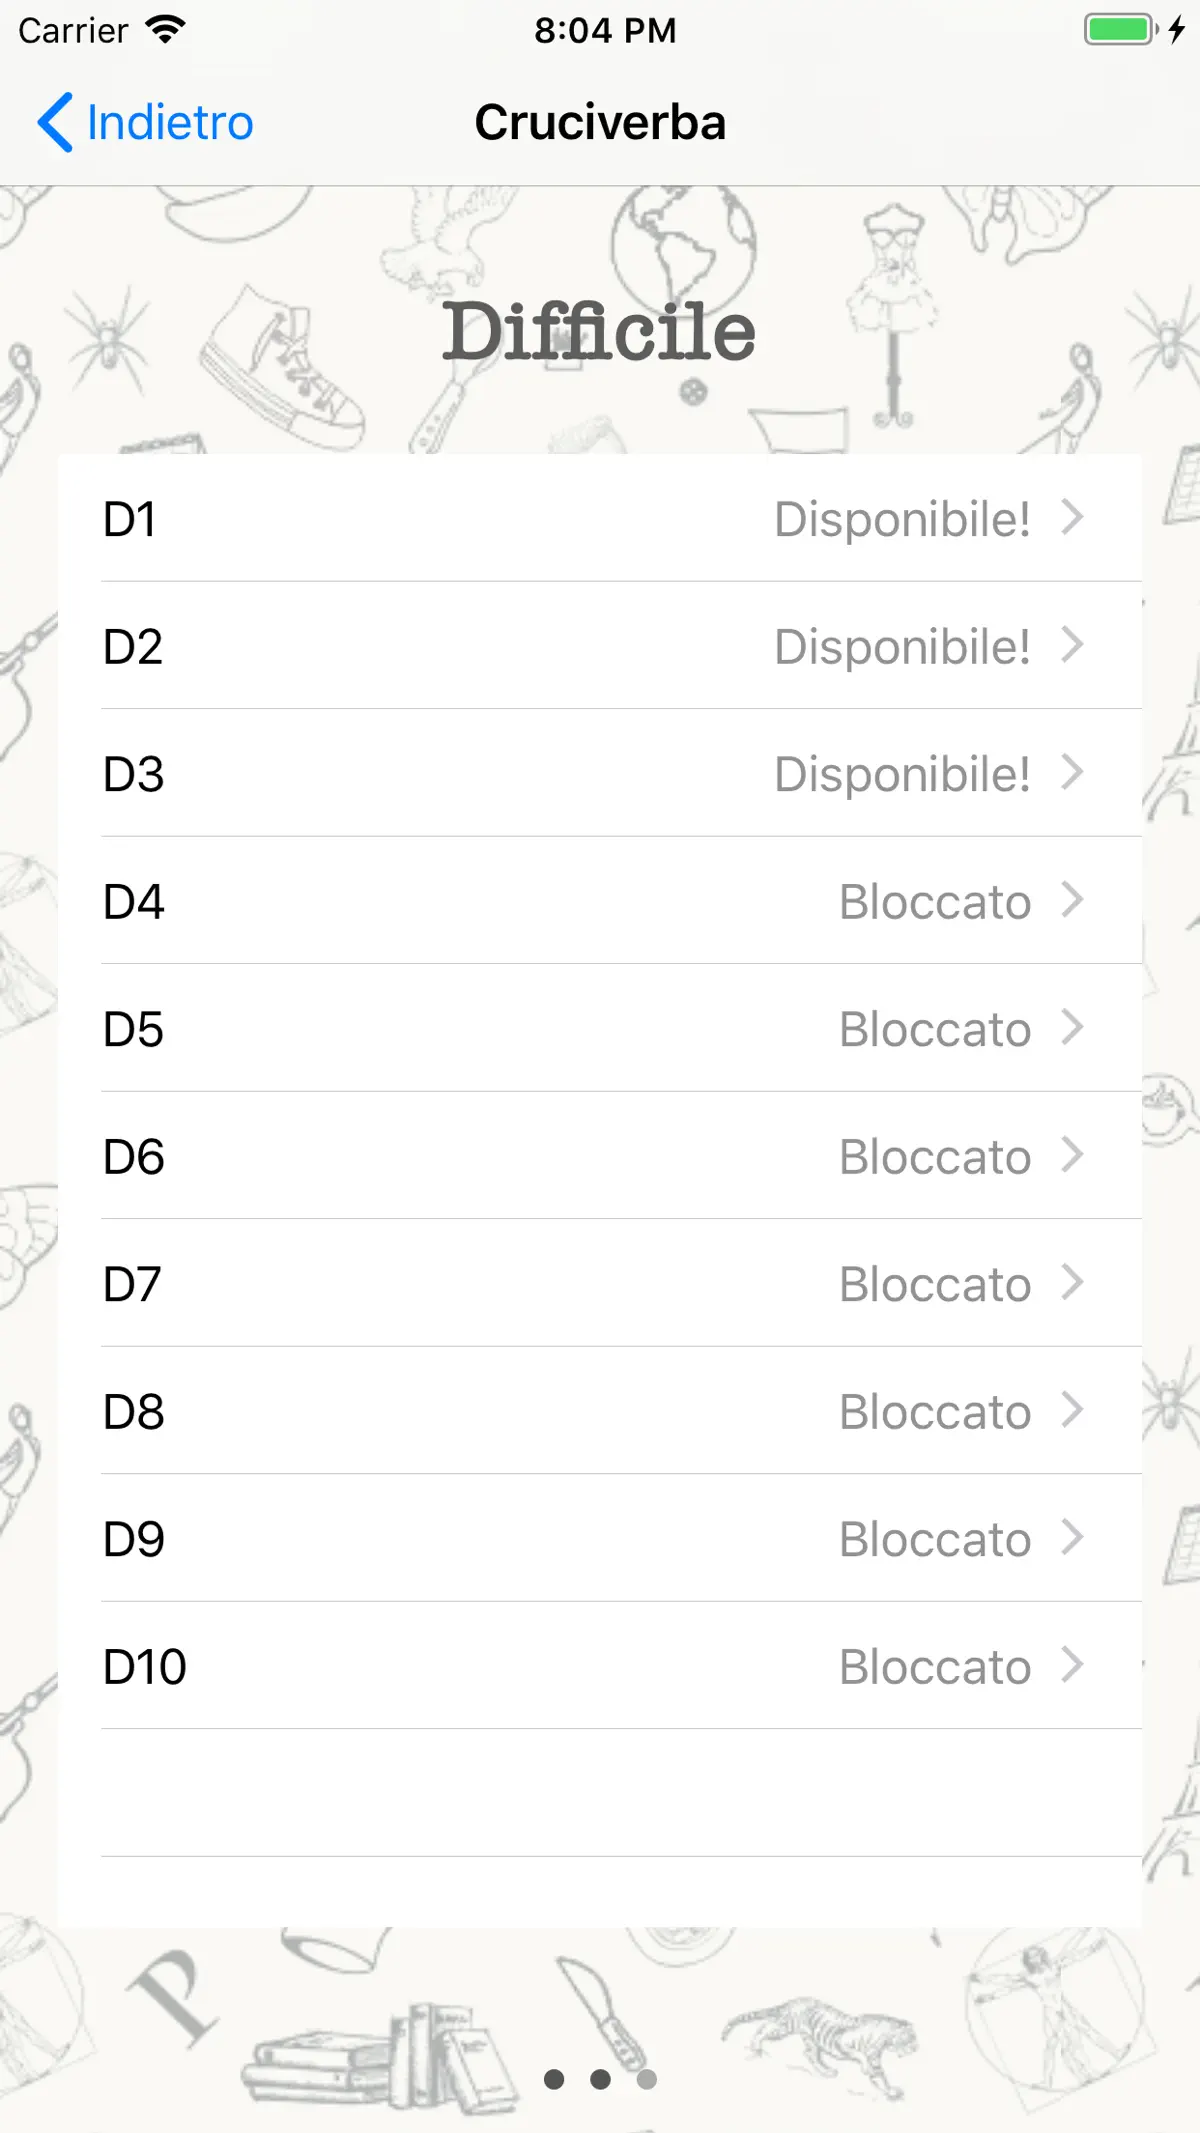
Task: Expand the D1 row chevron arrow
Action: pos(1072,518)
